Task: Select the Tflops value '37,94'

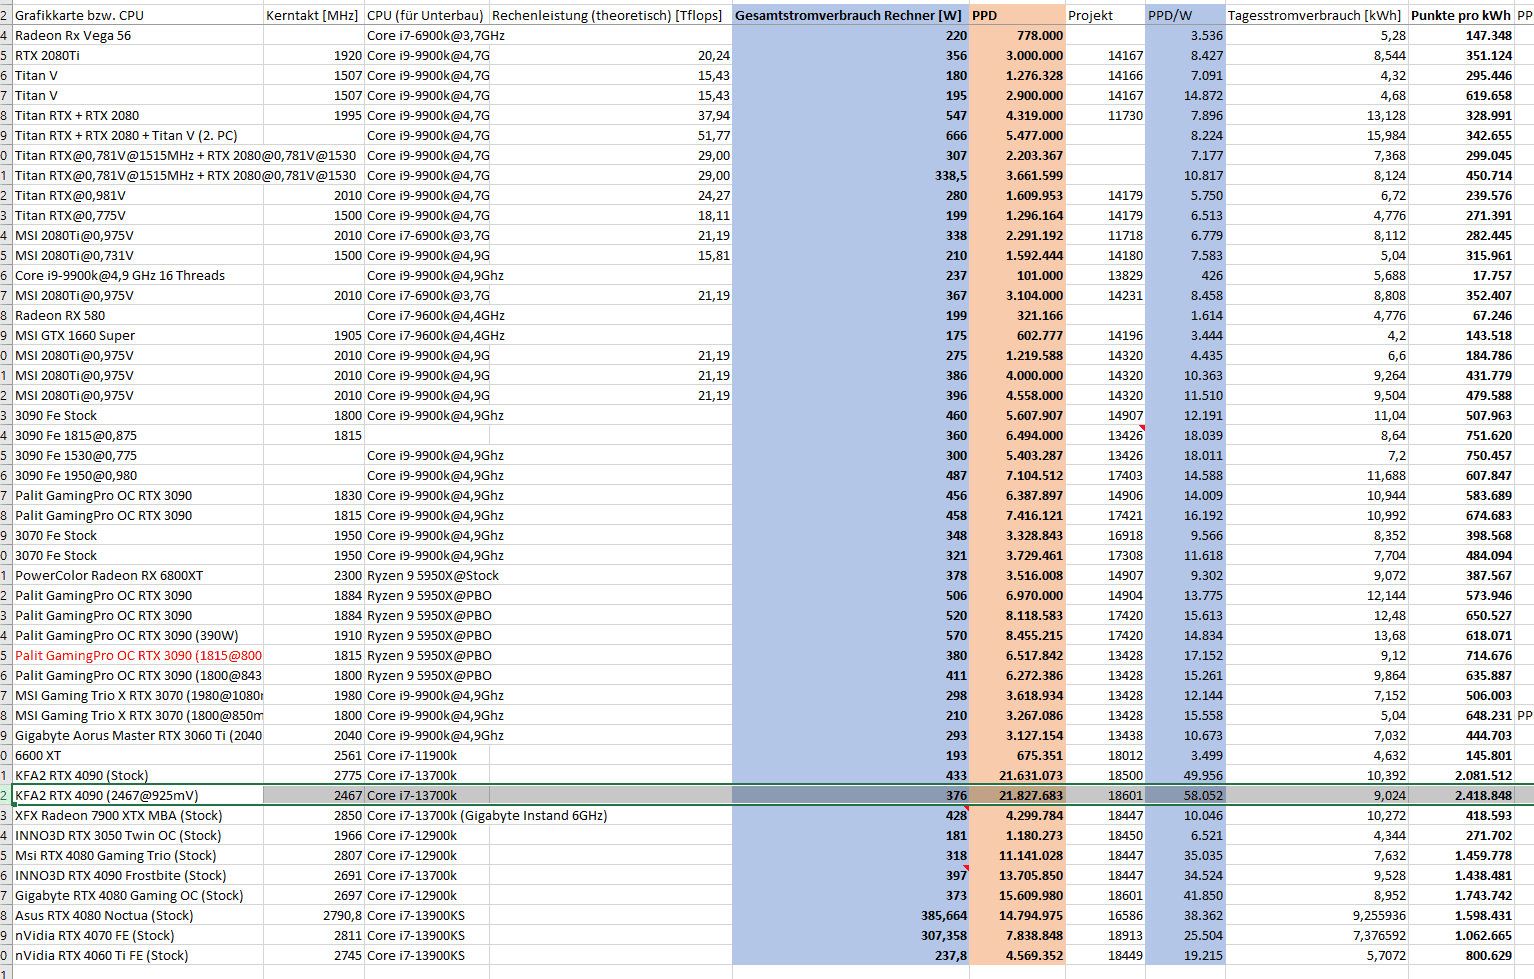Action: (x=611, y=115)
